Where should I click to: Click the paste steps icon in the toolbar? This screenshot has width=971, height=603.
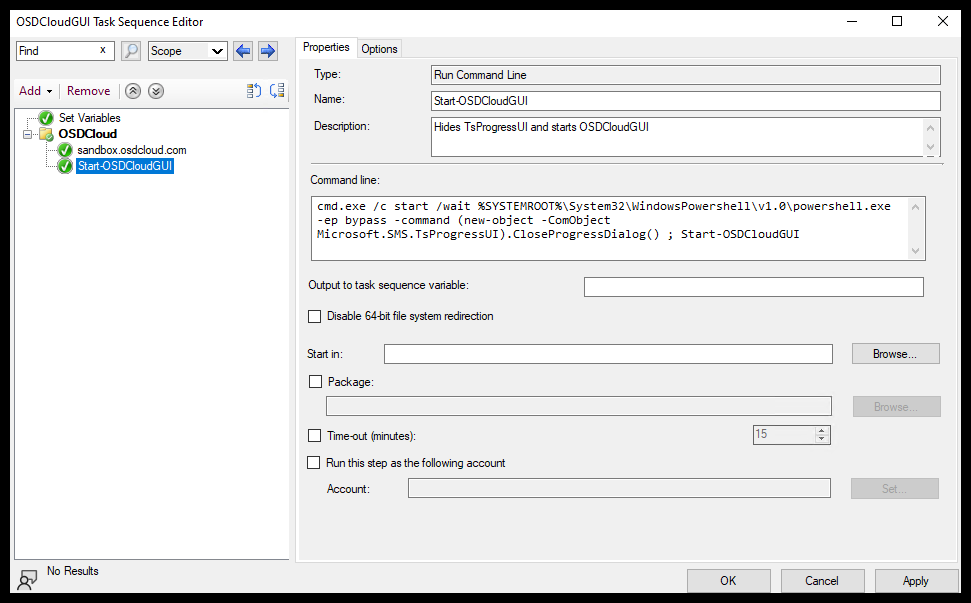[277, 90]
